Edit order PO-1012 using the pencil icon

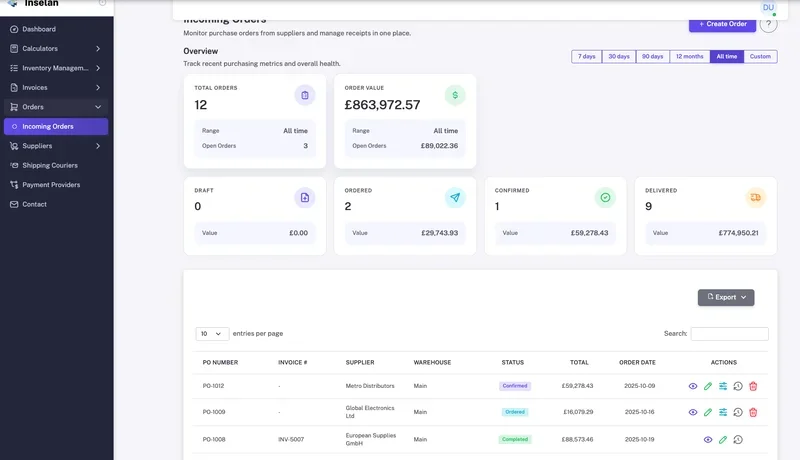click(x=708, y=386)
